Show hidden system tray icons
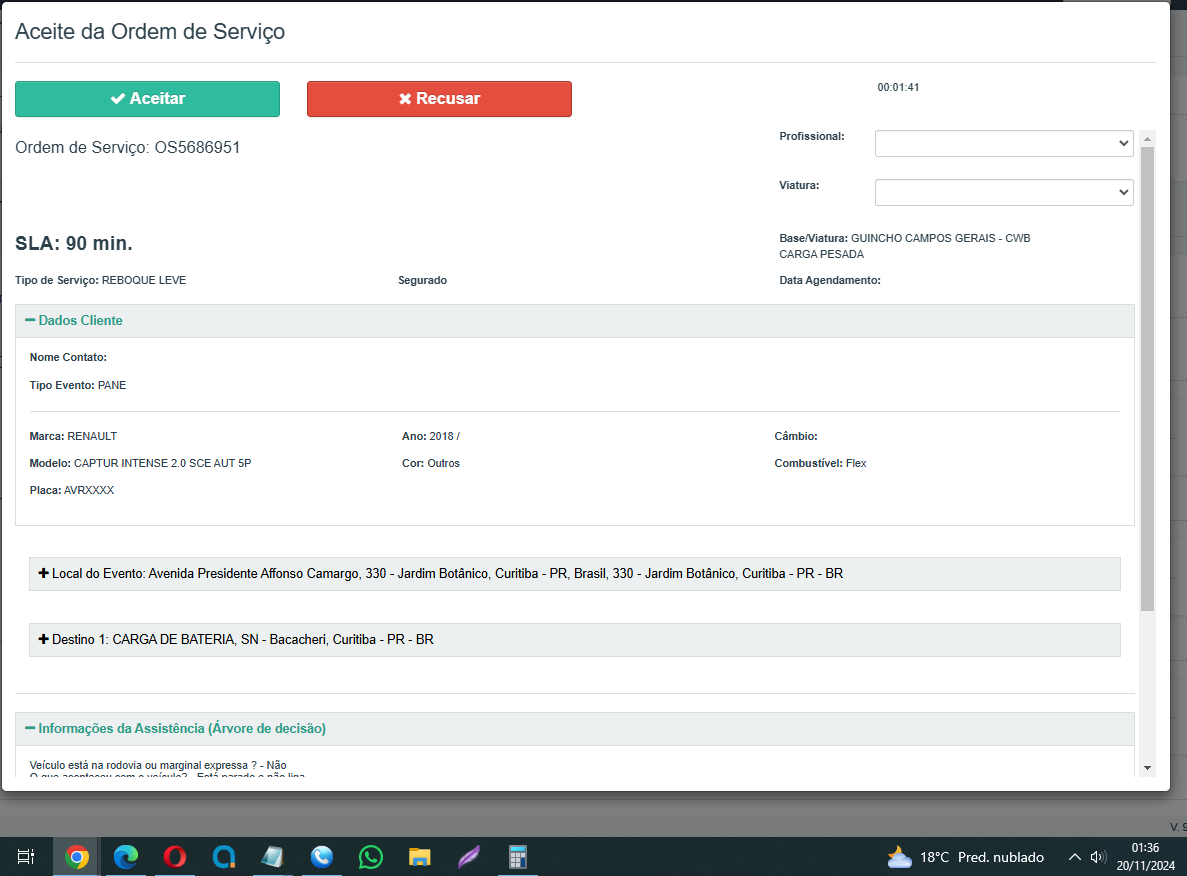This screenshot has width=1187, height=876. tap(1074, 857)
